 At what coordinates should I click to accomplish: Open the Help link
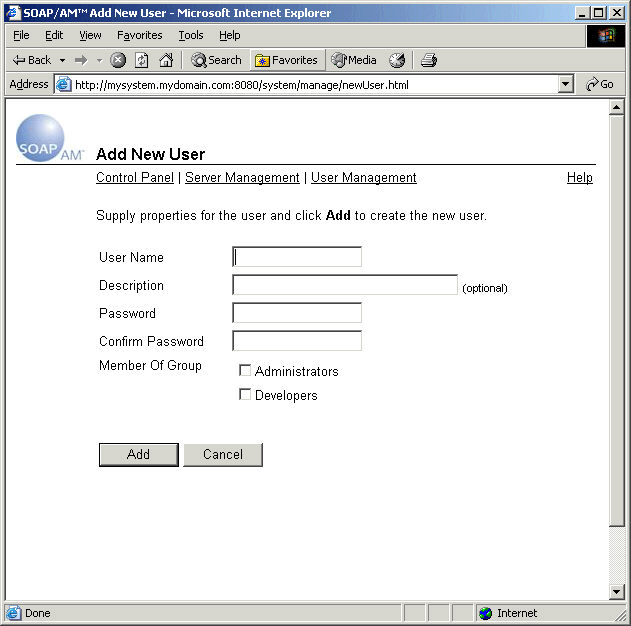tap(579, 178)
